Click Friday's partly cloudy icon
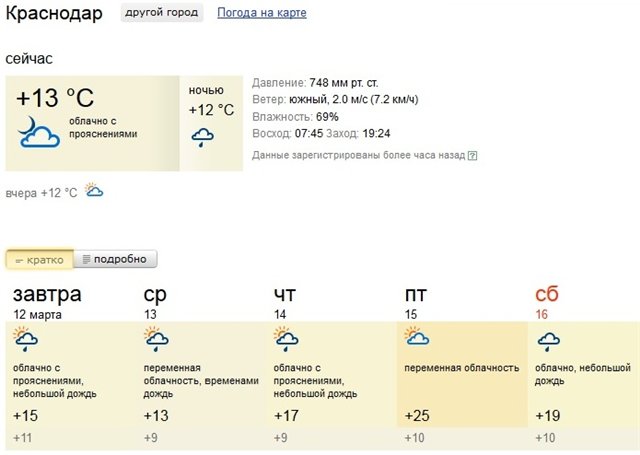The image size is (640, 455). pyautogui.click(x=417, y=338)
